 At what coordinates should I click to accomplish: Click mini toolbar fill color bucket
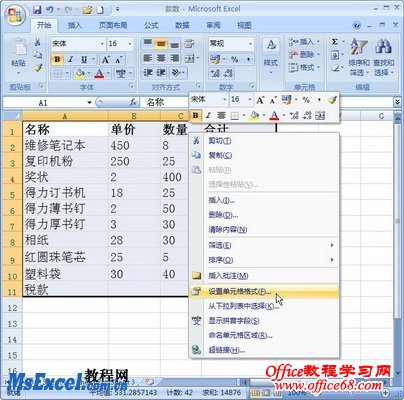pyautogui.click(x=254, y=116)
